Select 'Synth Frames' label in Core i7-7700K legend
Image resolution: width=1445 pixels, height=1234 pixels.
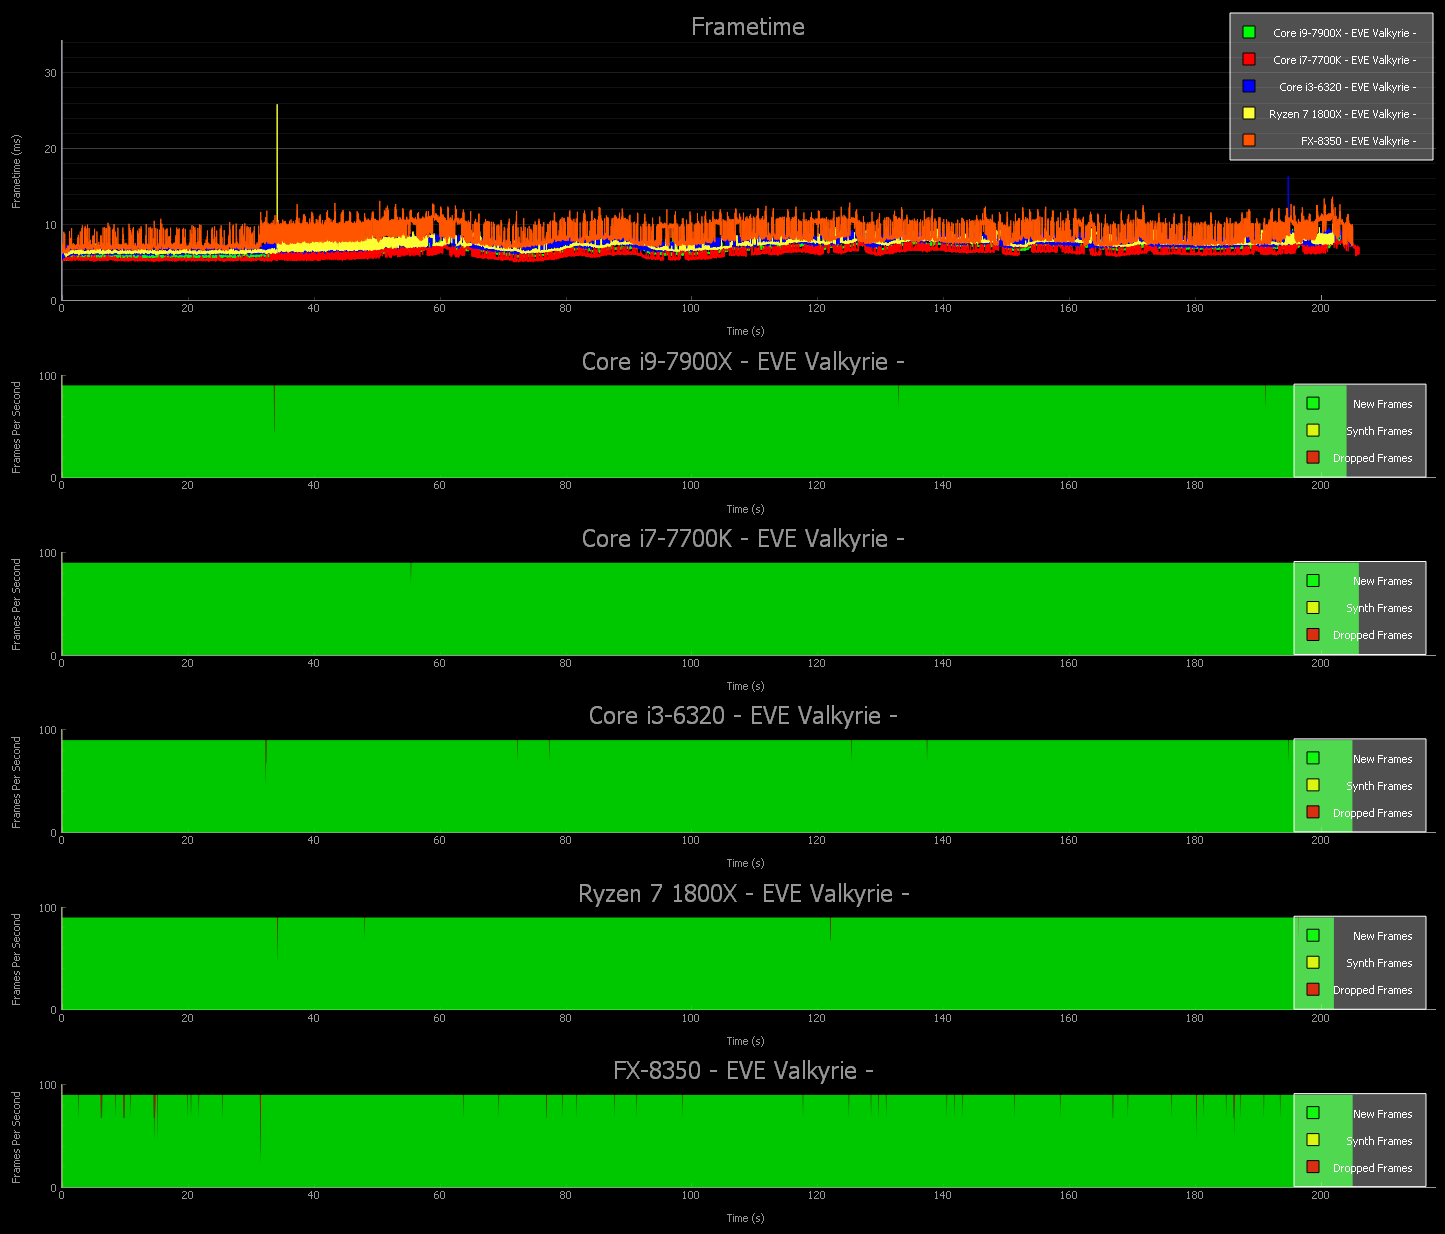click(x=1380, y=608)
